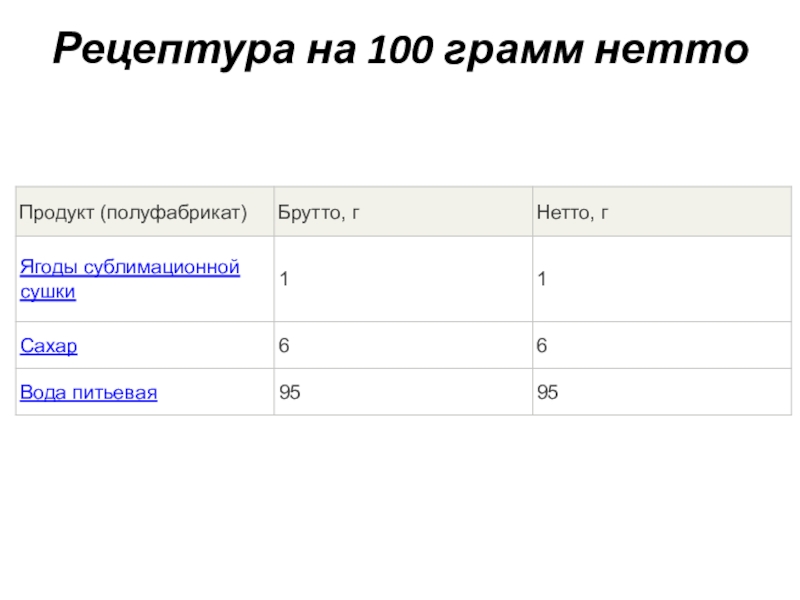Click the word 'на' in the slide title

[x=334, y=48]
